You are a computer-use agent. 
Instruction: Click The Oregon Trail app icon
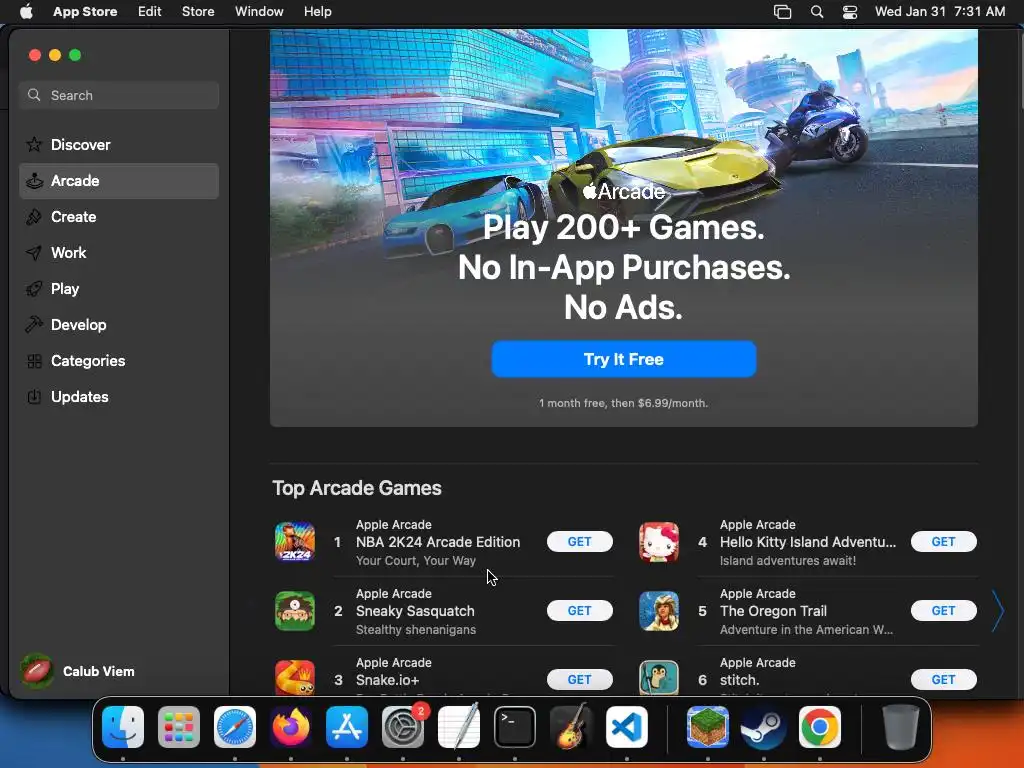[x=659, y=611]
